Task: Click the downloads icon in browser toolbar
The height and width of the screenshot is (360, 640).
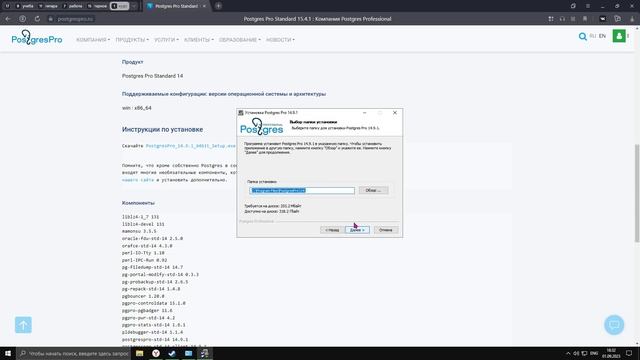Action: tap(632, 19)
